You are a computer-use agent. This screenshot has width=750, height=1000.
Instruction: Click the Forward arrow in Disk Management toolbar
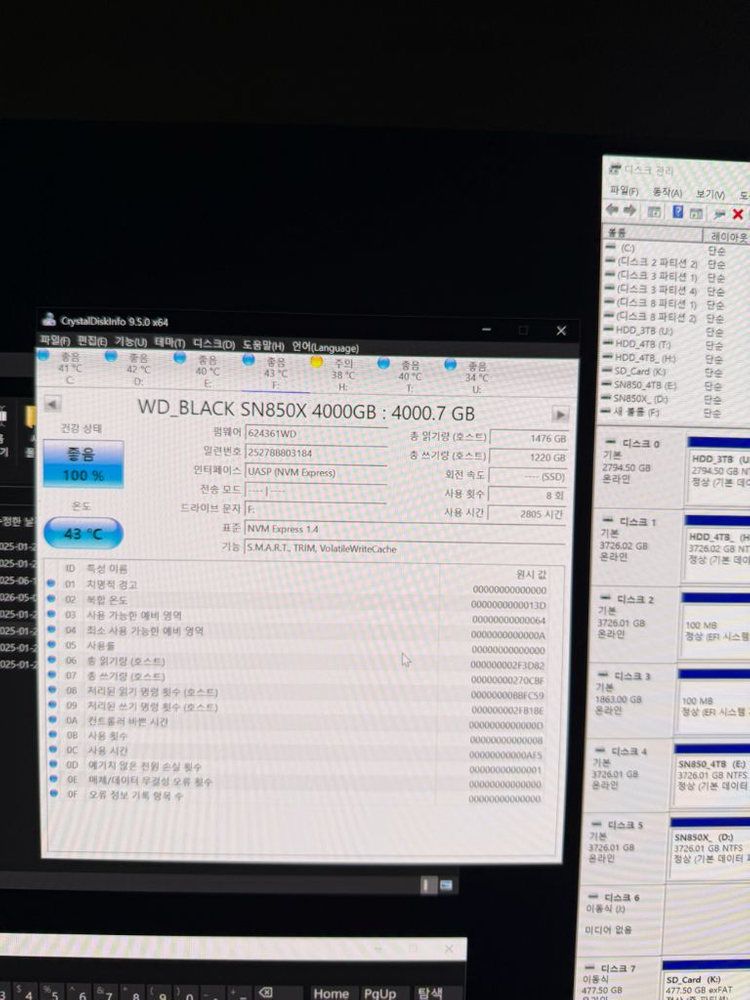[629, 210]
